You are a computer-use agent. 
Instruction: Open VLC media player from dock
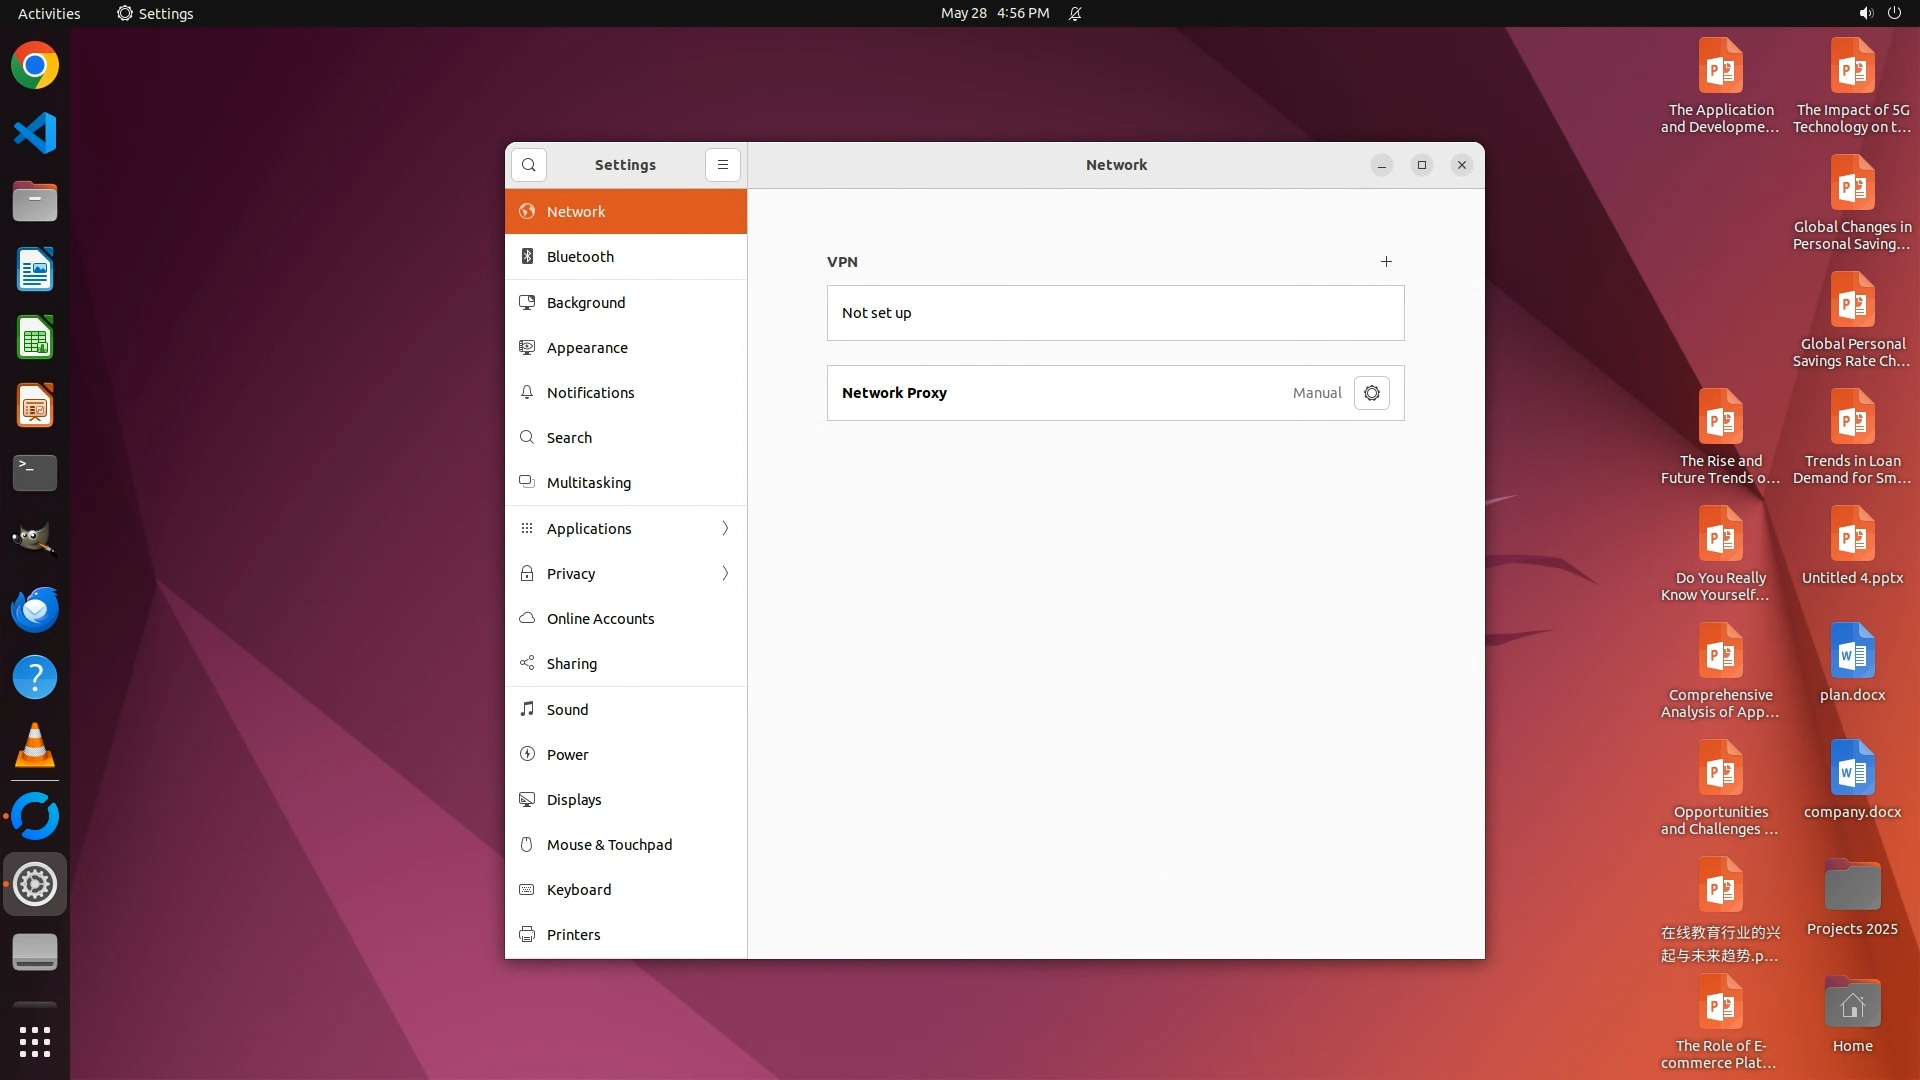pyautogui.click(x=35, y=745)
